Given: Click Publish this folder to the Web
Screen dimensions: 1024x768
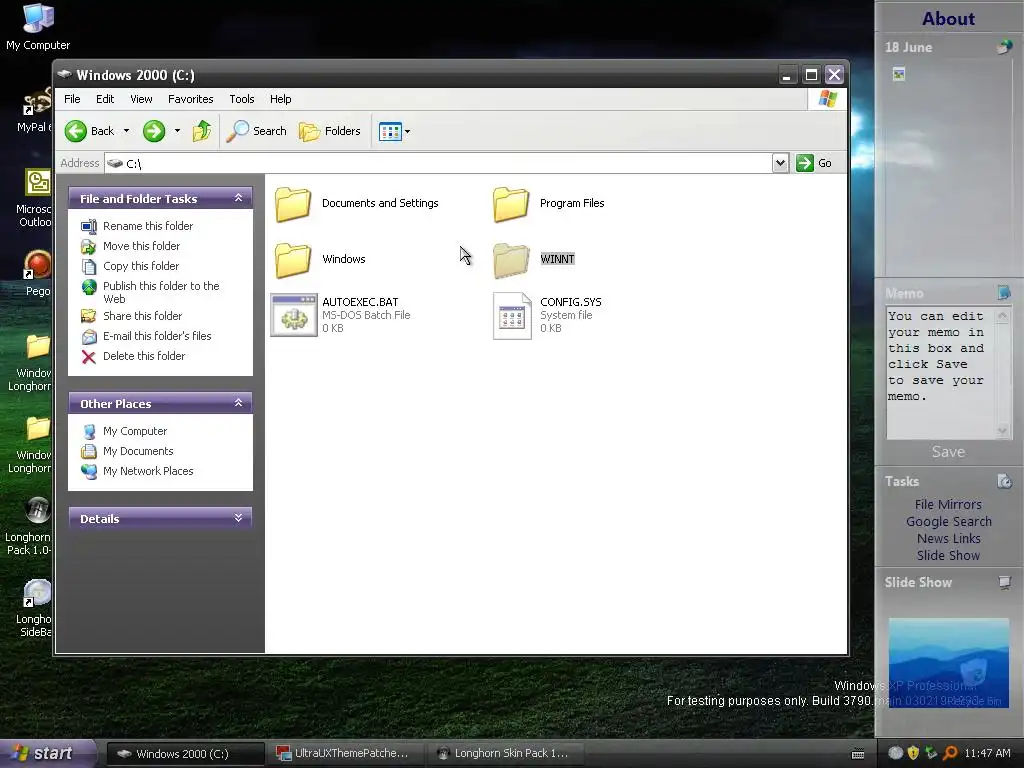Looking at the screenshot, I should click(x=161, y=292).
